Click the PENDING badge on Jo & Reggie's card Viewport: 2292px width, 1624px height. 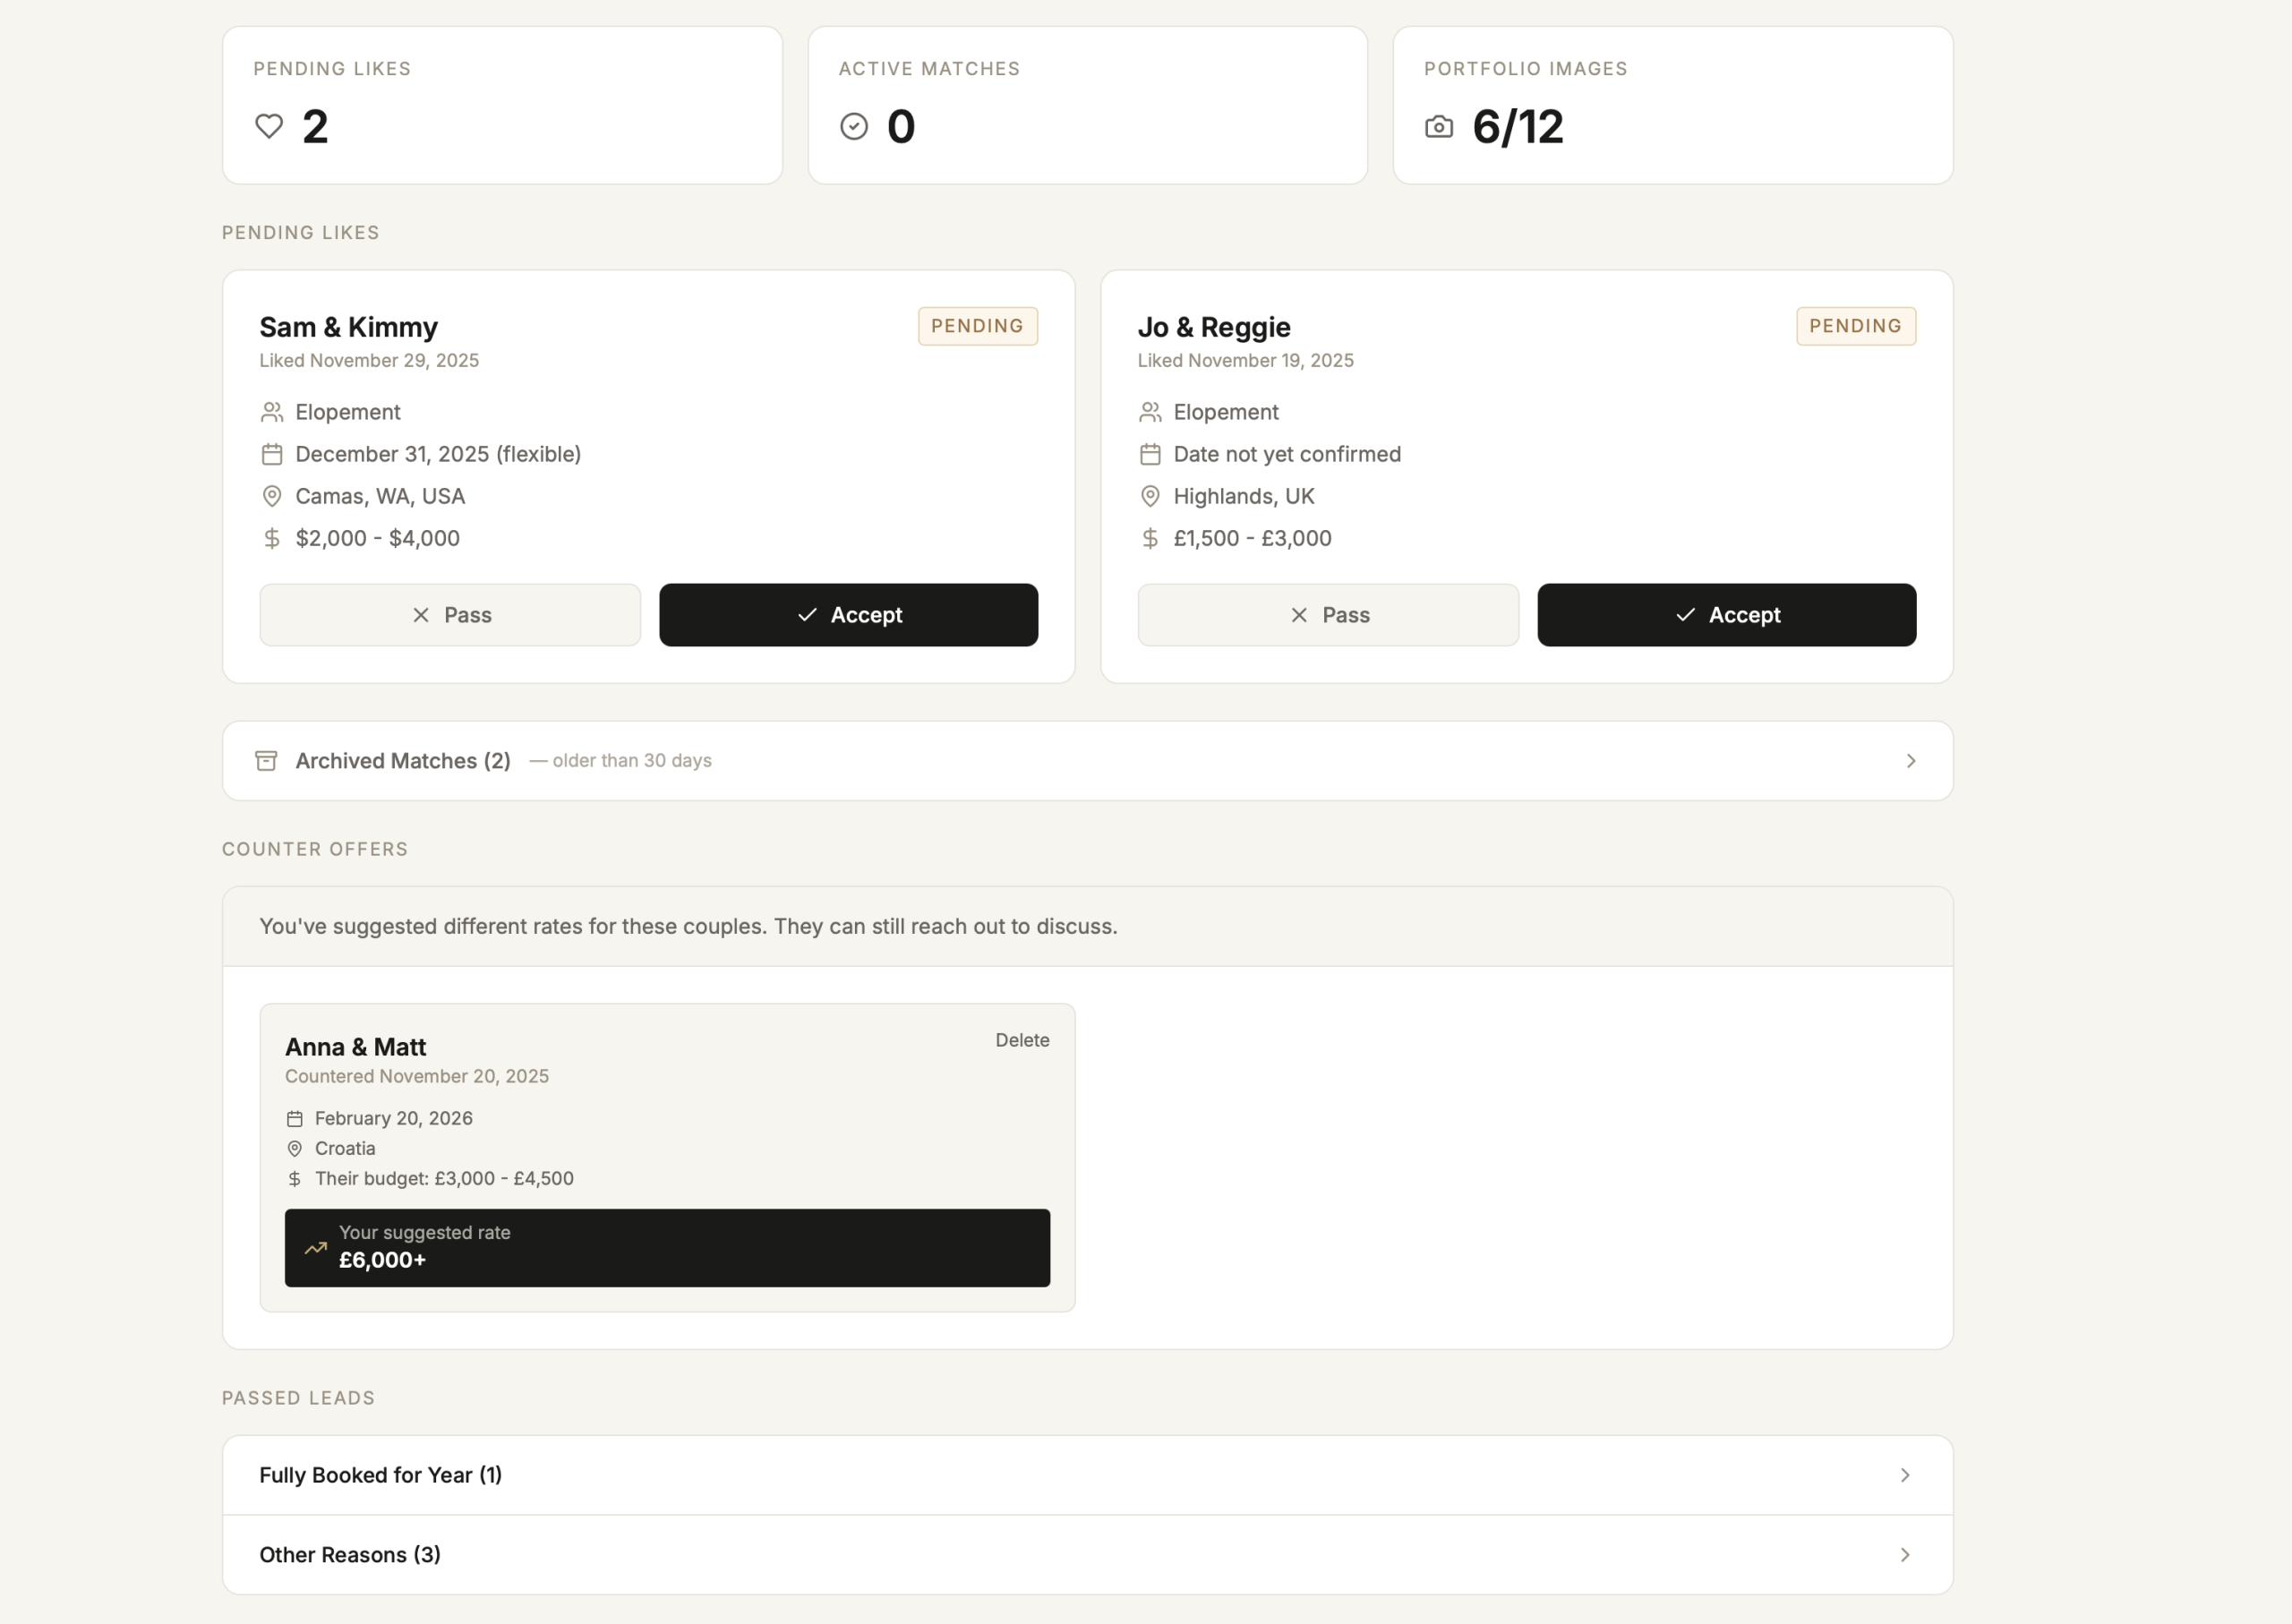[x=1855, y=326]
